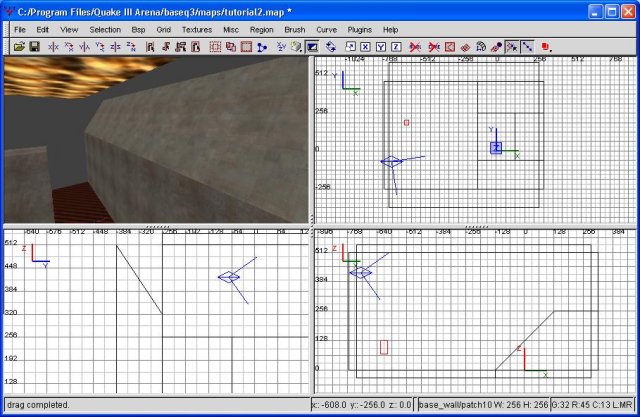Screen dimensions: 640x417
Task: Open the Region menu
Action: click(262, 30)
